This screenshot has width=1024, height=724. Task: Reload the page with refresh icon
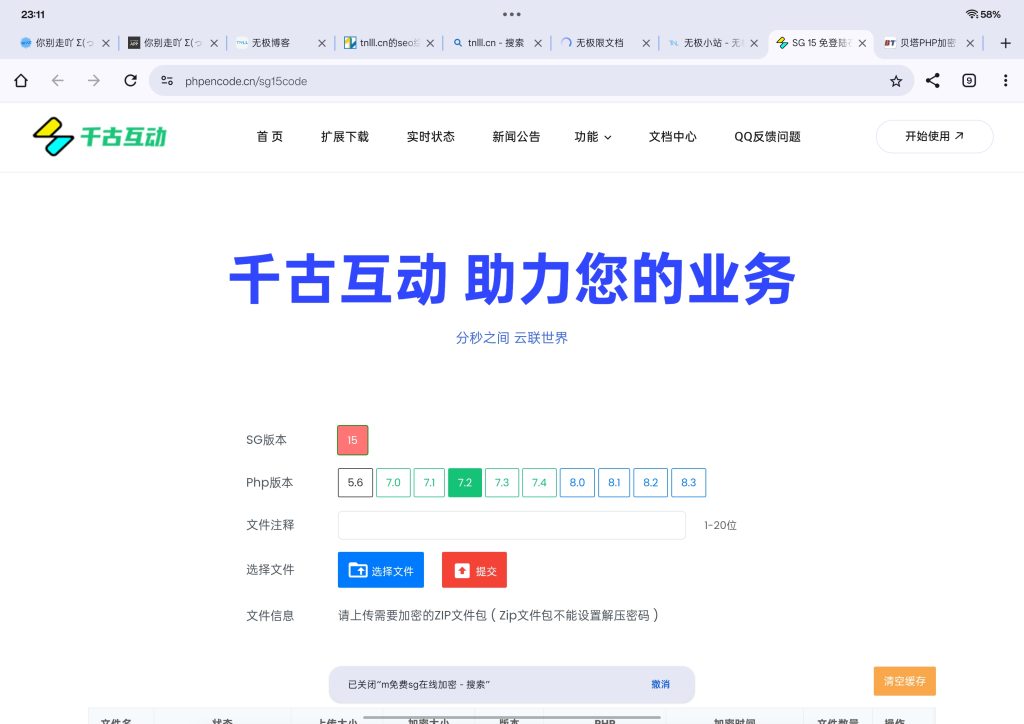click(130, 81)
